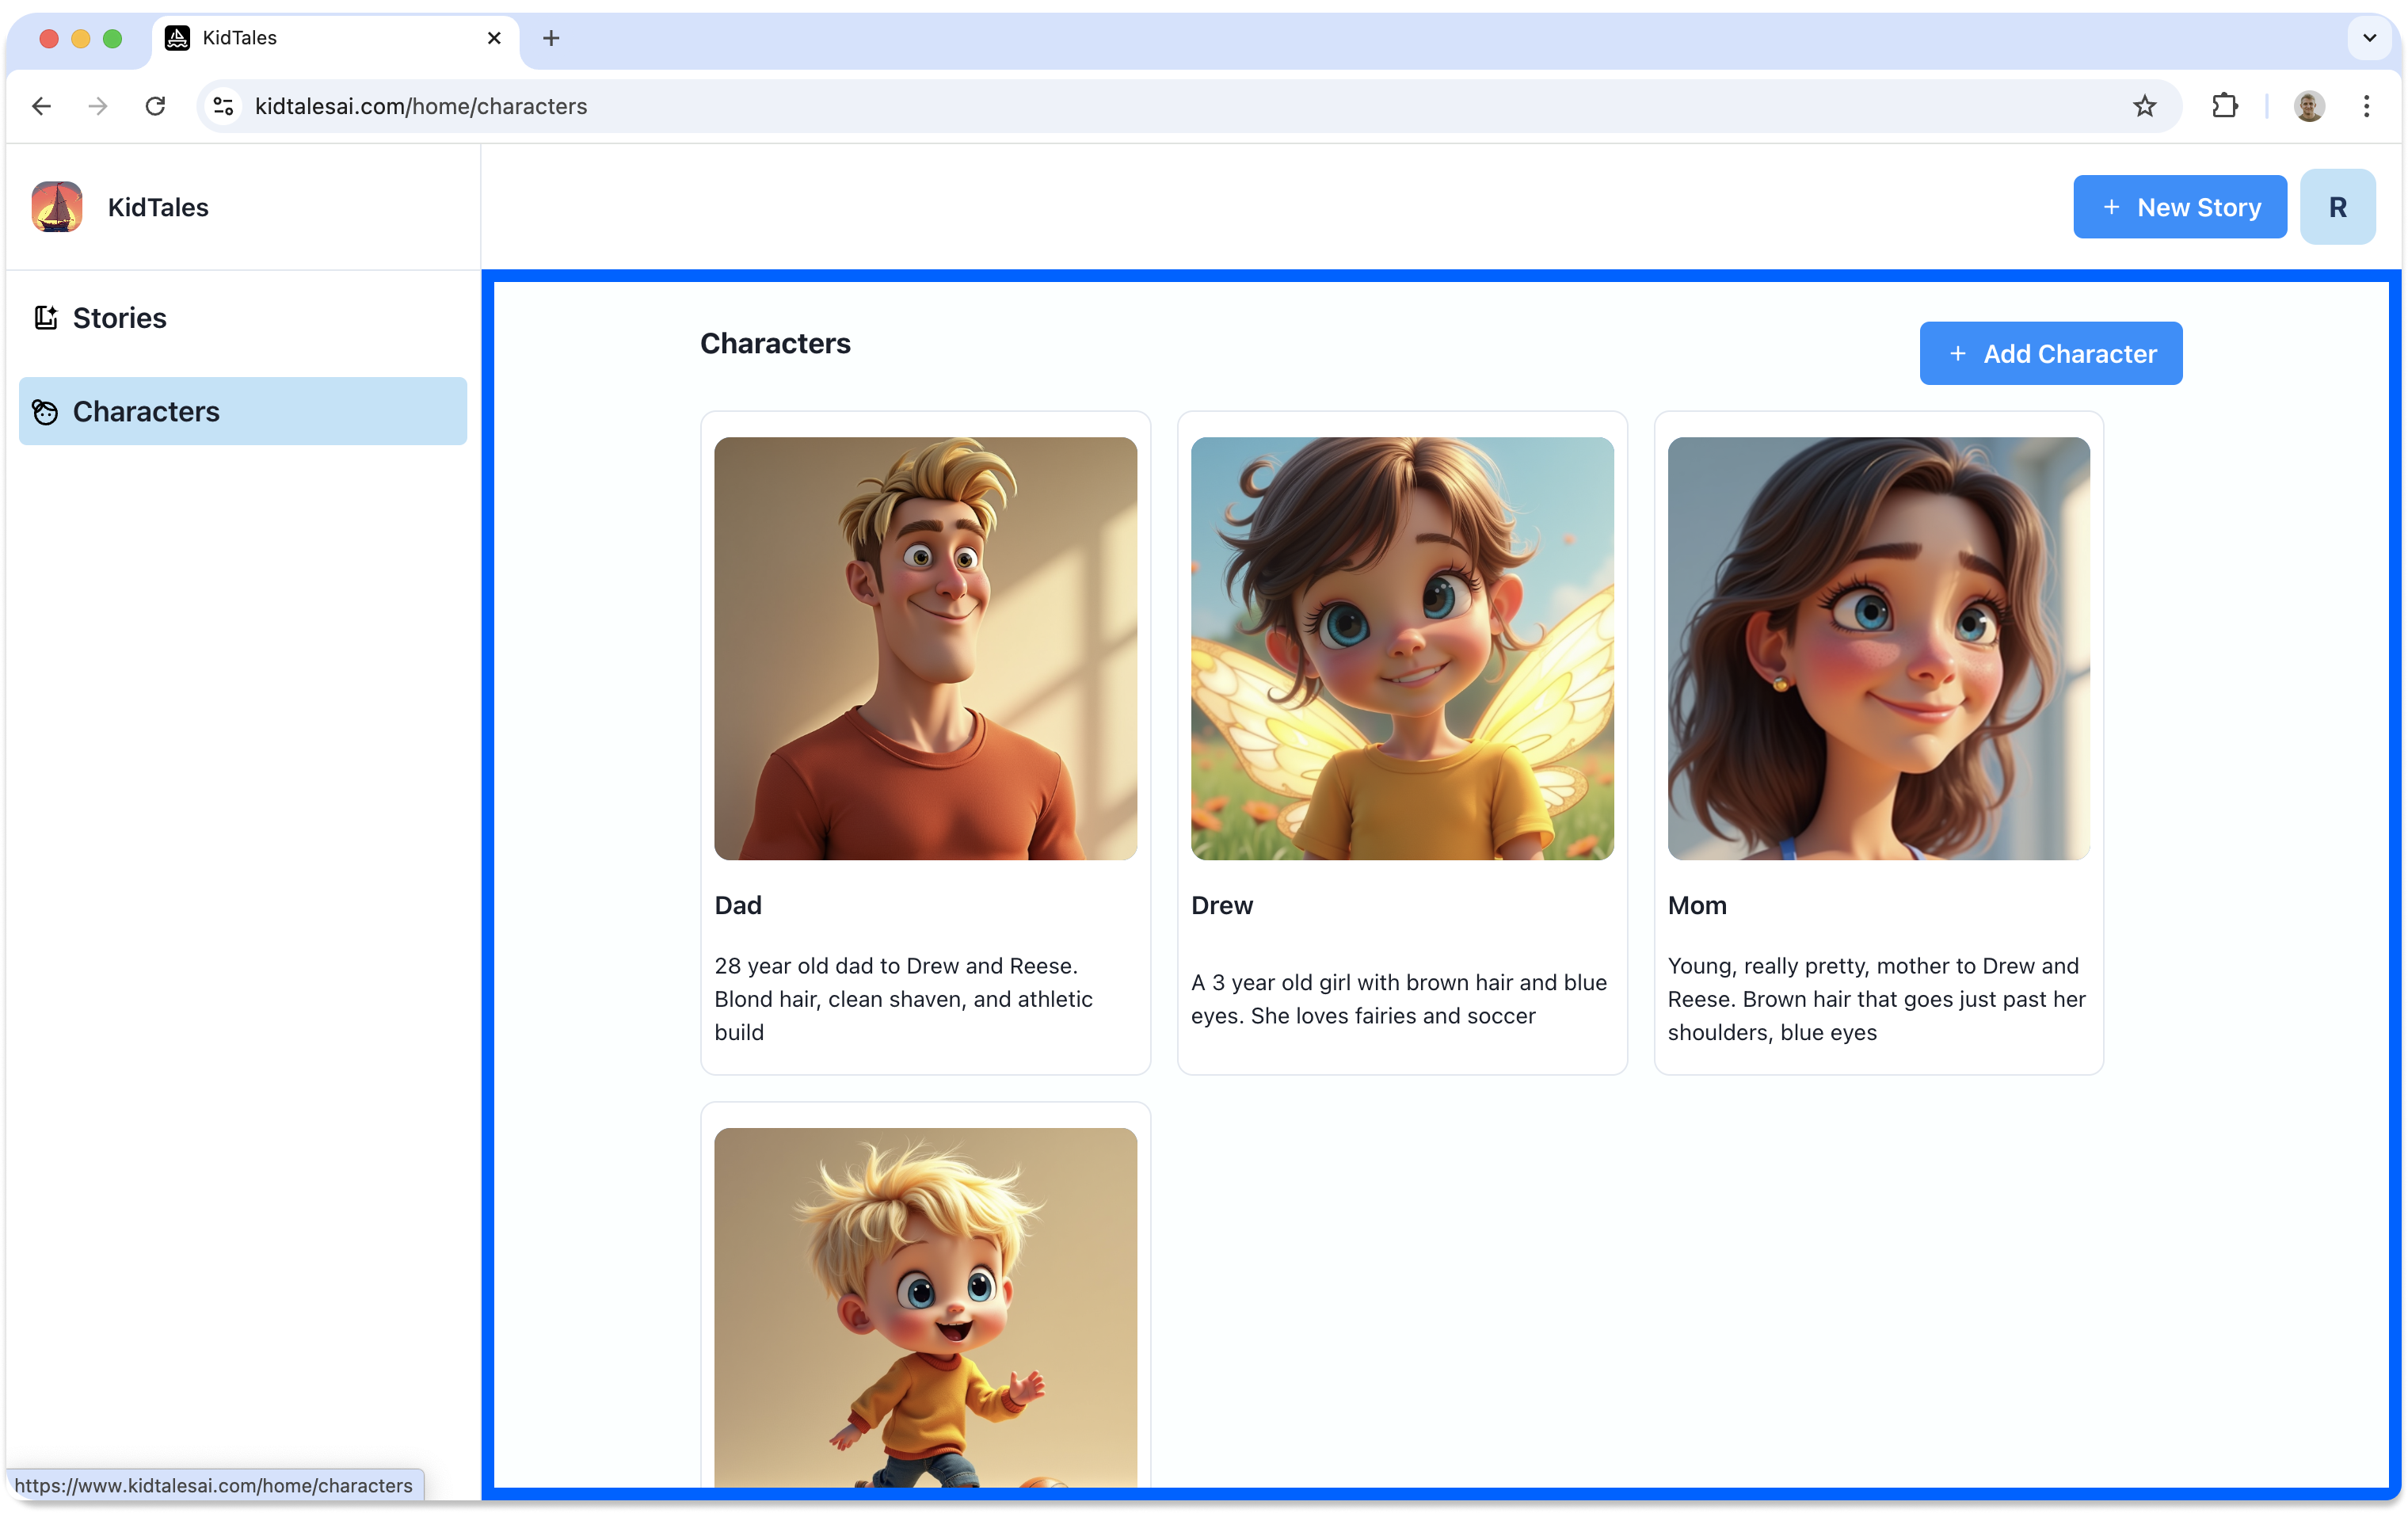This screenshot has height=1513, width=2408.
Task: Open a new browser tab
Action: click(x=551, y=38)
